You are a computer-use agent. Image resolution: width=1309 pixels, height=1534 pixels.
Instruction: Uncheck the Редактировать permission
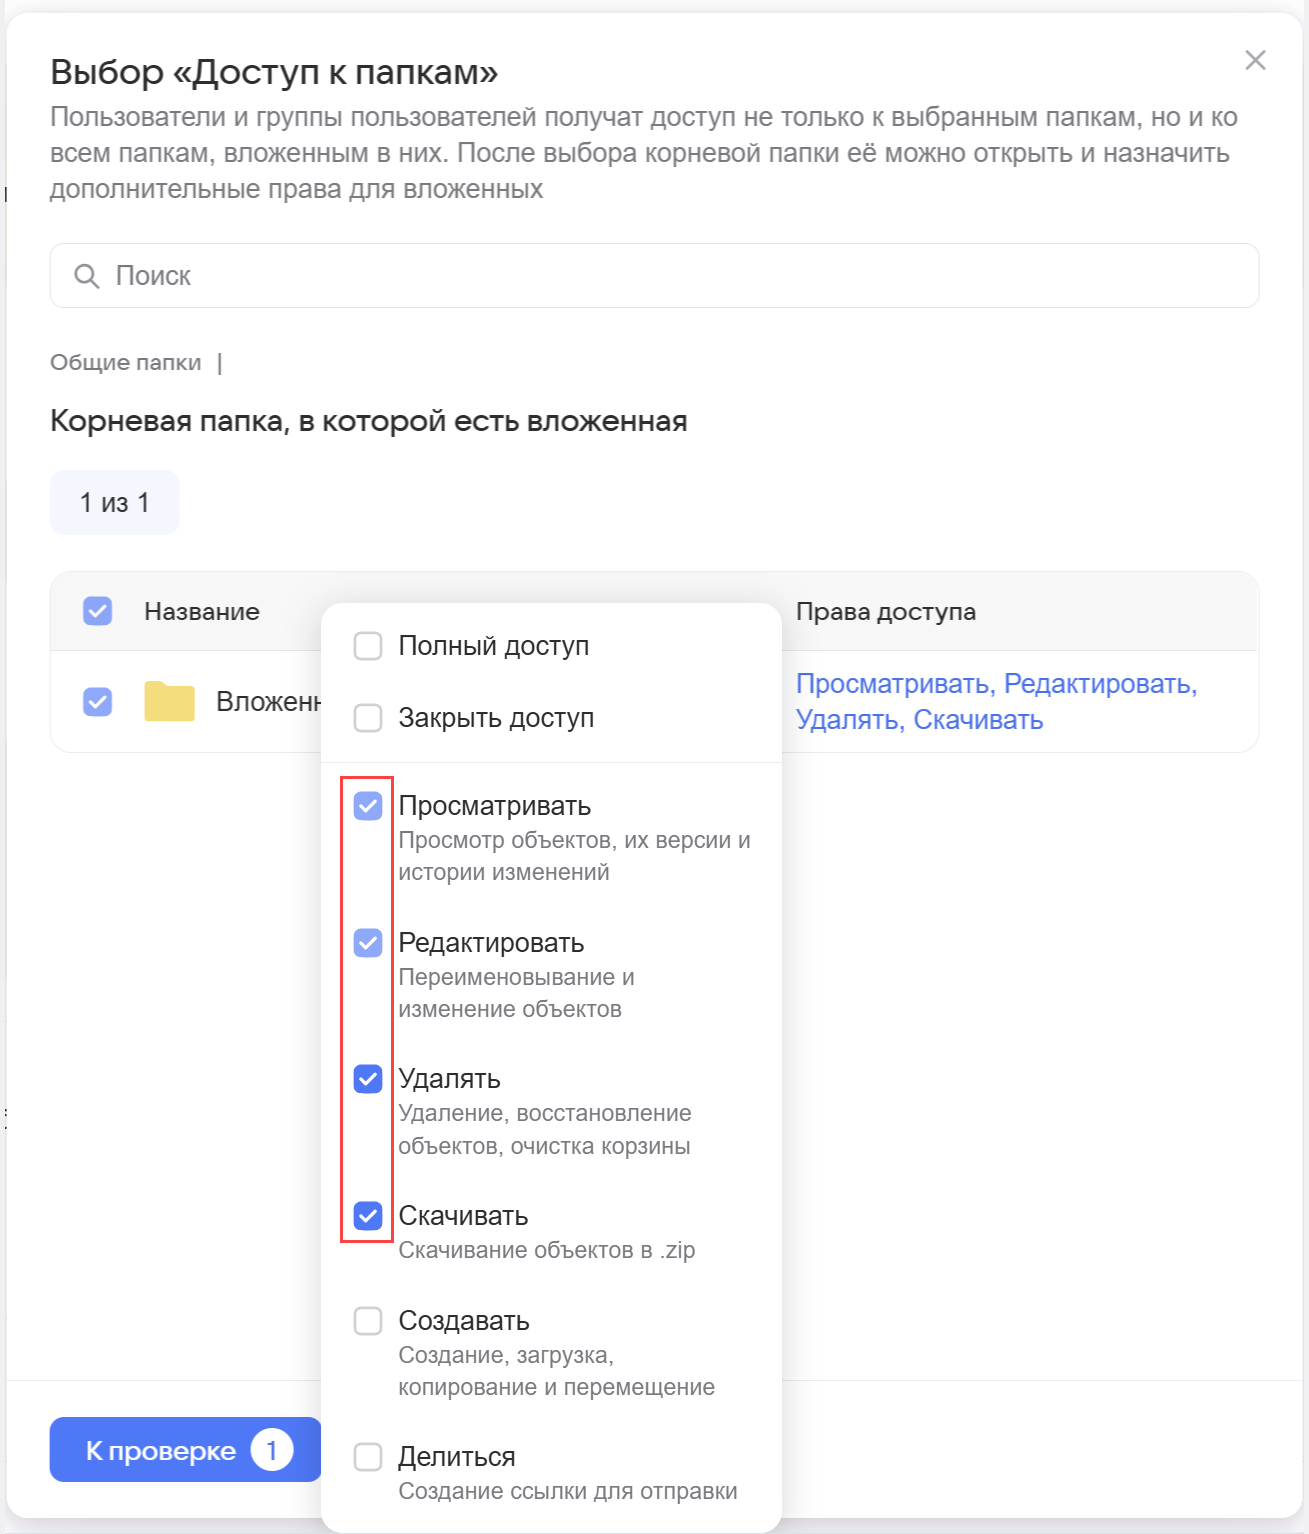click(368, 943)
